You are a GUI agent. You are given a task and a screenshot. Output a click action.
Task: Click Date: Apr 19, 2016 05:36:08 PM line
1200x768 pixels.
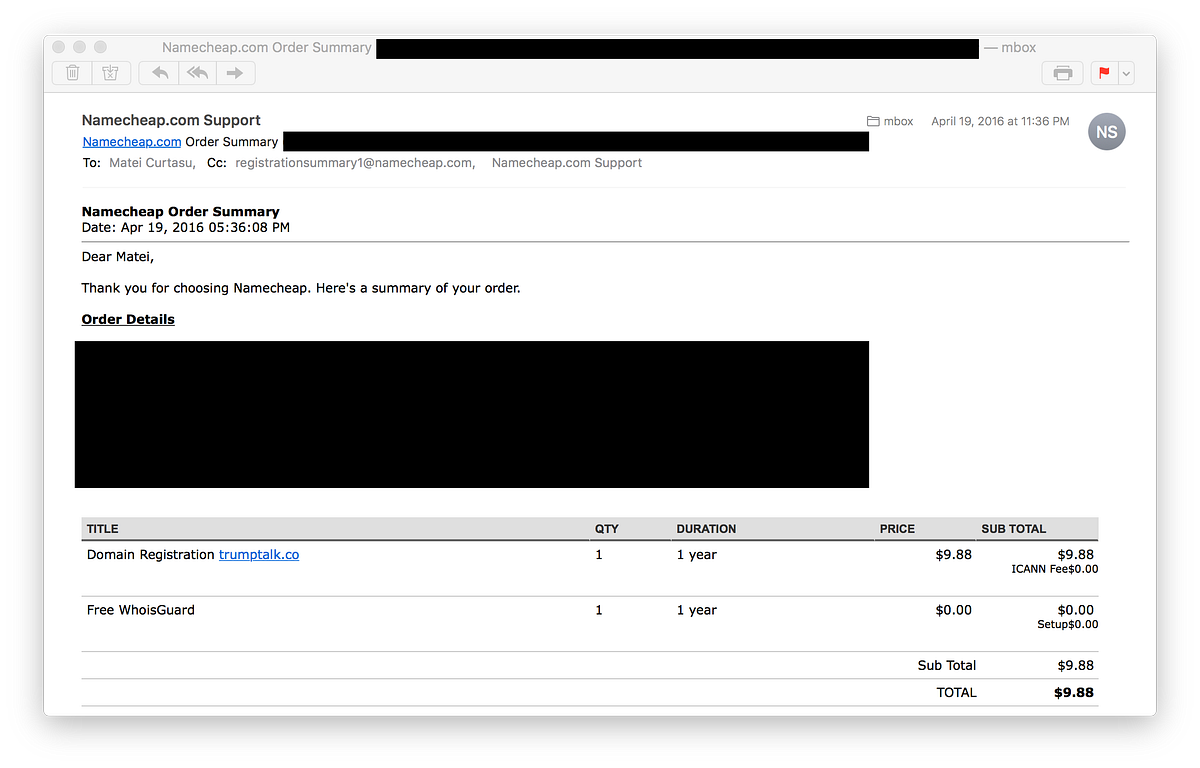[x=186, y=227]
